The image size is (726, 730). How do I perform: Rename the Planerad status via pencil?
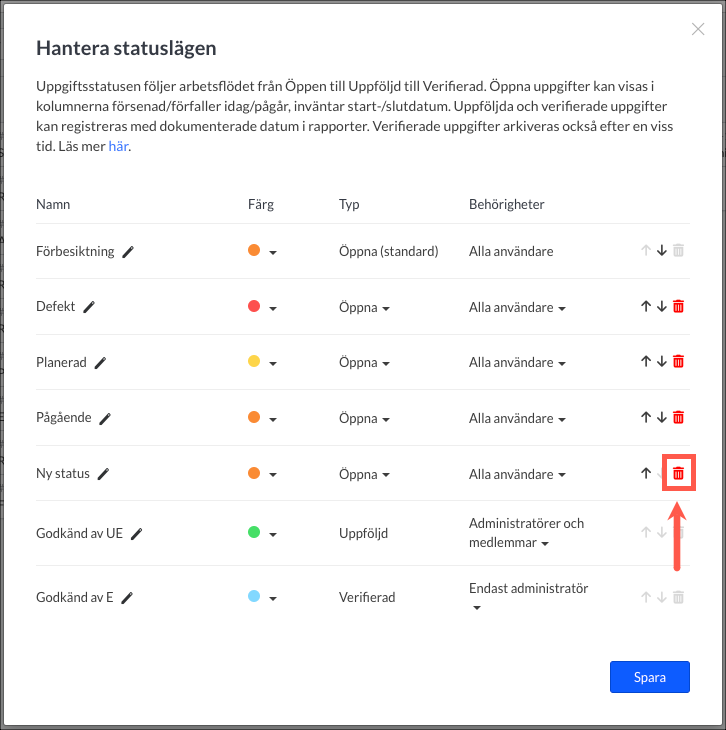pos(100,363)
